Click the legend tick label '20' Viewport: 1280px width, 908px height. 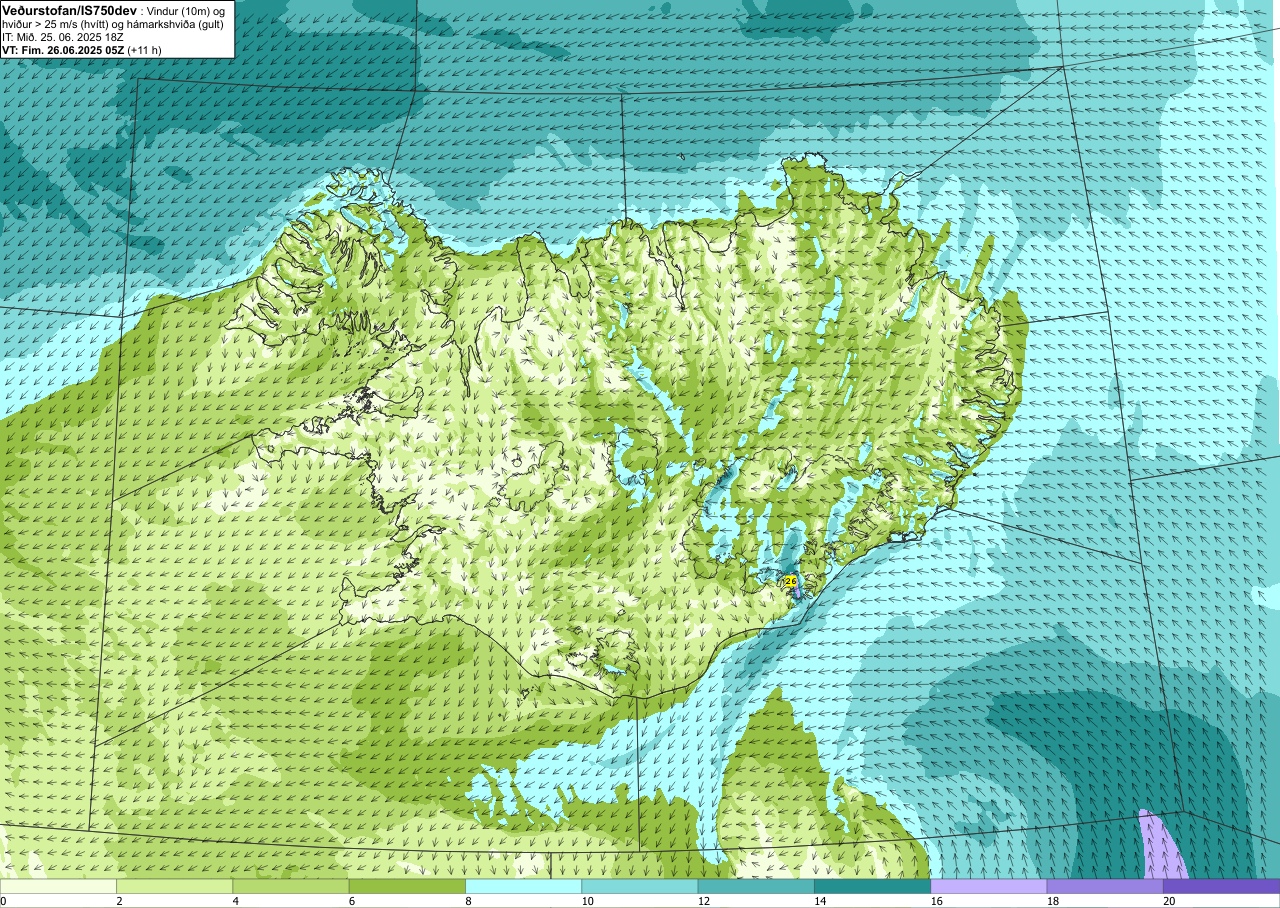(1169, 901)
